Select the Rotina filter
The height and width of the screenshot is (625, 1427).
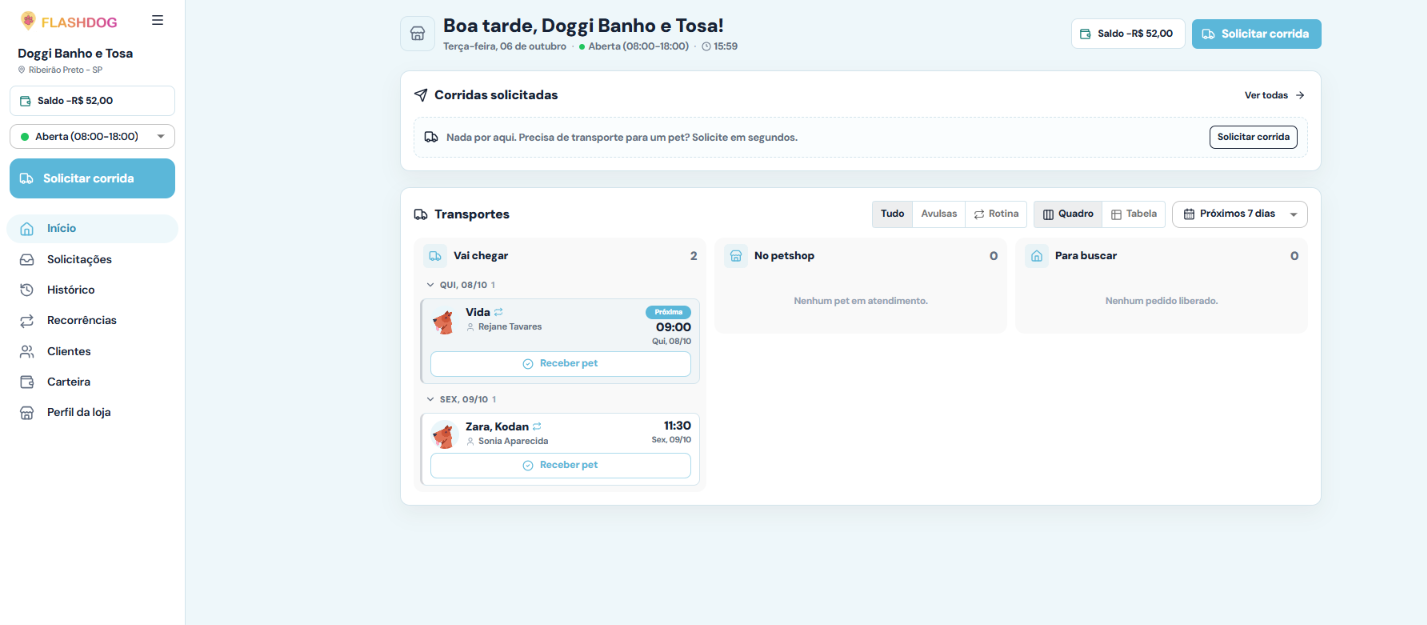coord(996,214)
